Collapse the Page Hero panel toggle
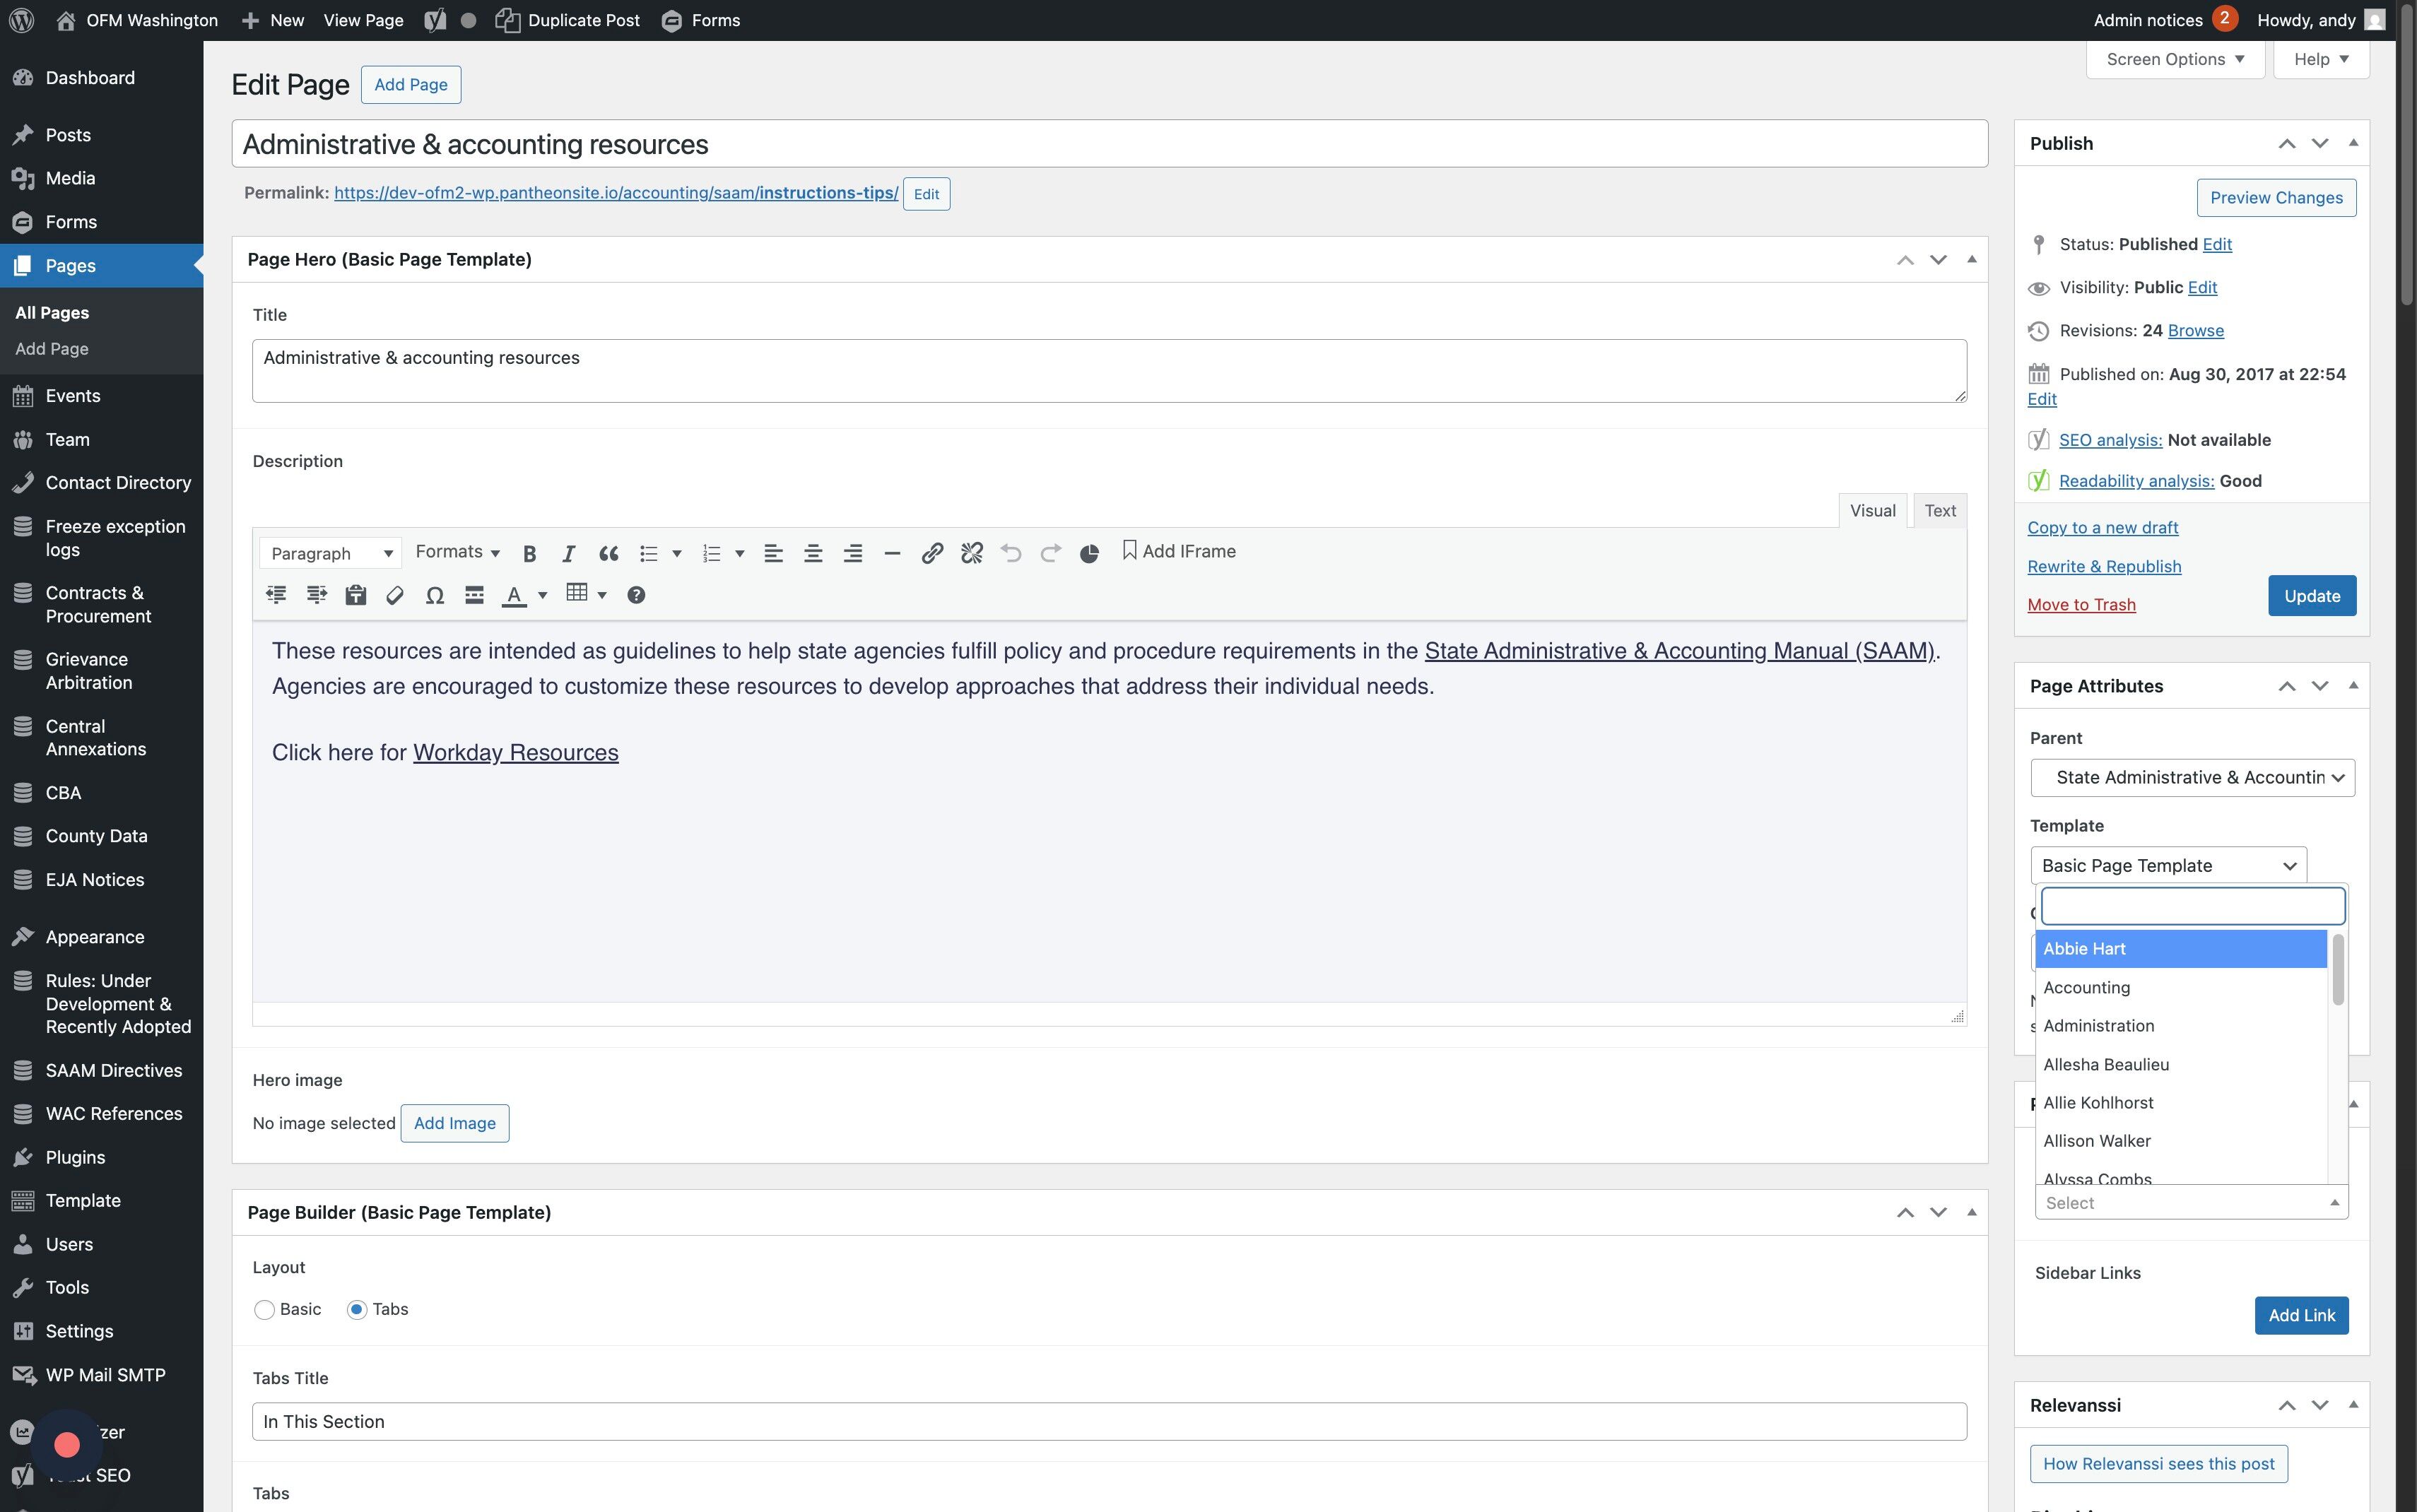The width and height of the screenshot is (2417, 1512). [x=1971, y=260]
